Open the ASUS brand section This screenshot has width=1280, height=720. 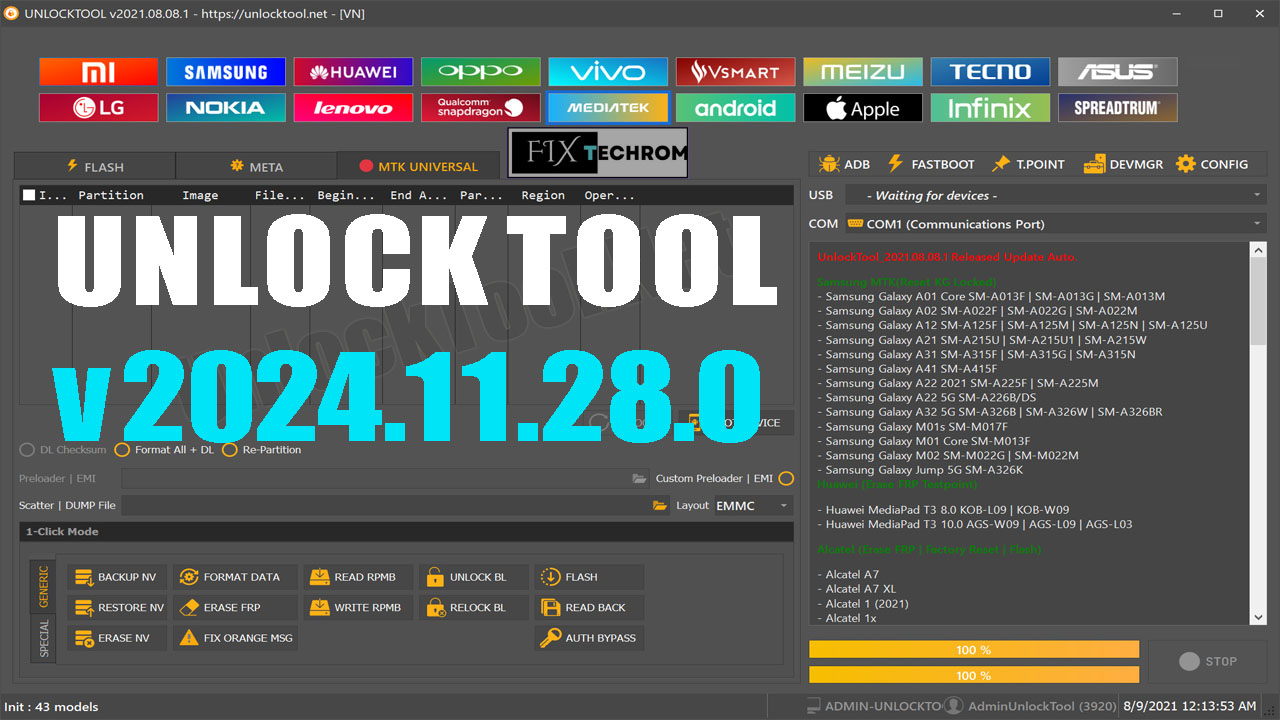click(1118, 71)
